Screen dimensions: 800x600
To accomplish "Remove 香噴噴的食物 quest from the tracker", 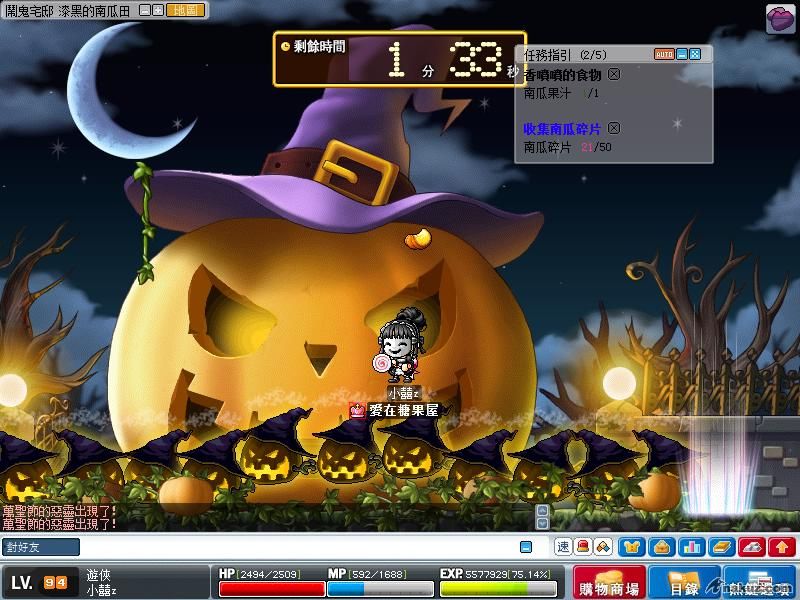I will click(614, 74).
